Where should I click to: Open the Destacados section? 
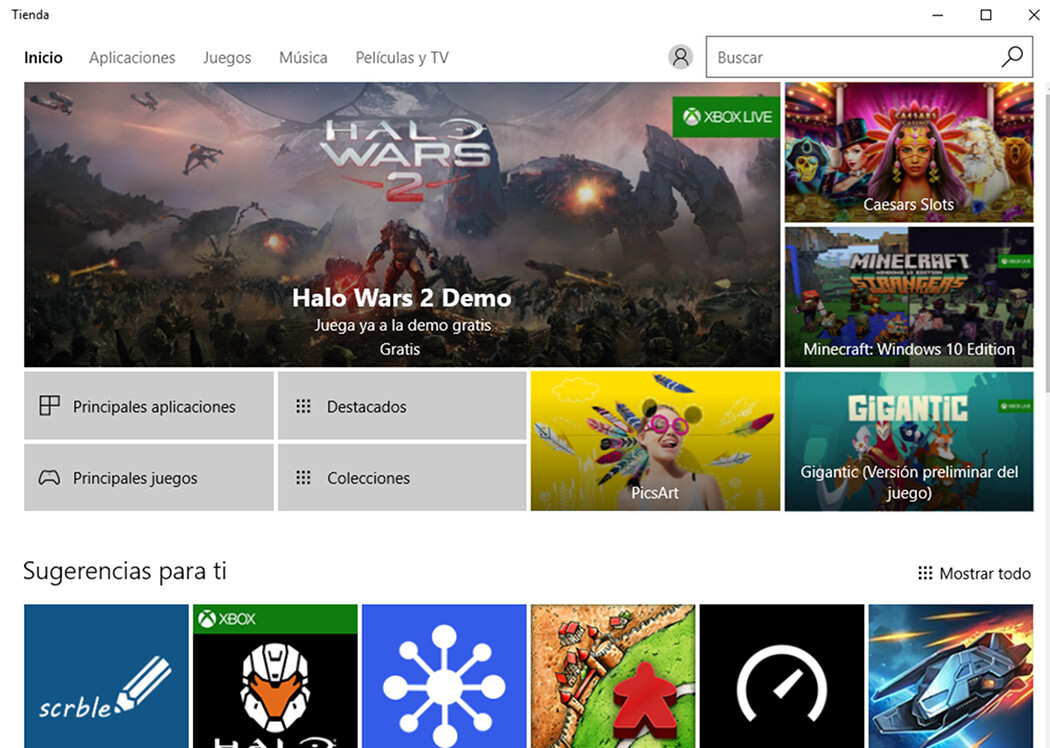402,406
